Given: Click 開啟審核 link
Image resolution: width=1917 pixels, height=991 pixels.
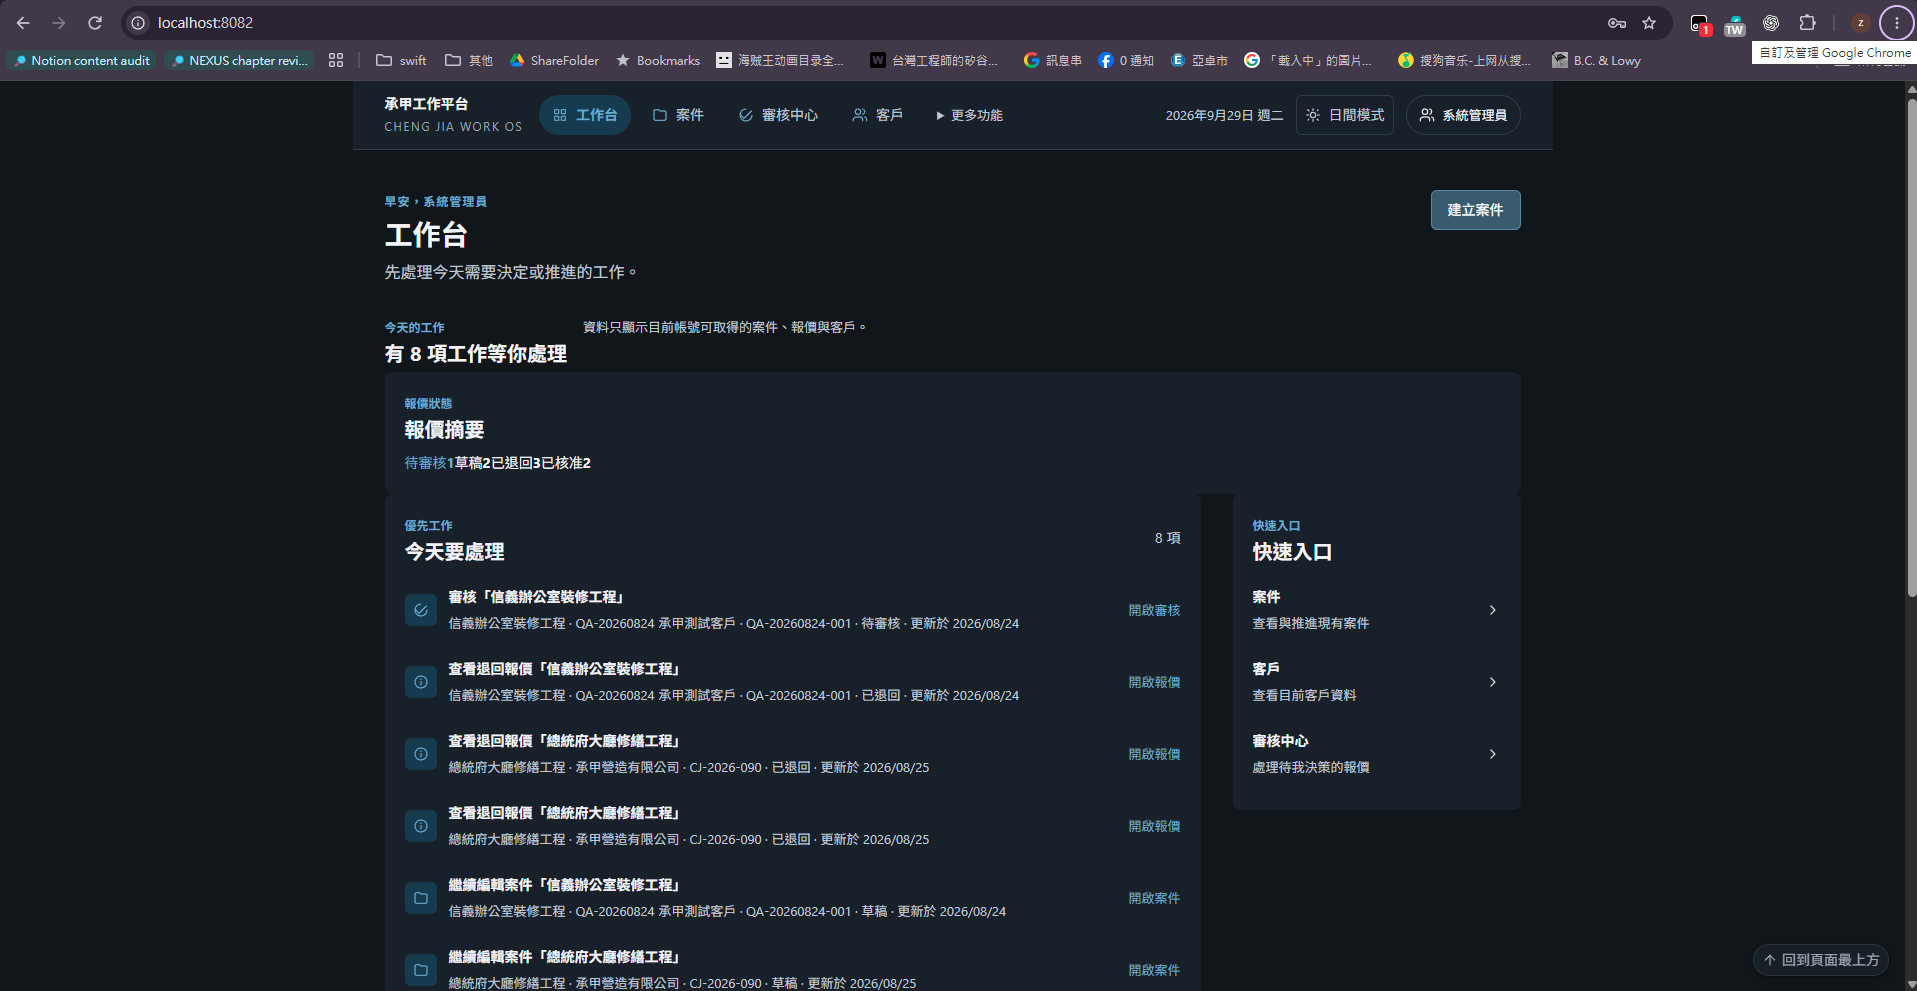Looking at the screenshot, I should coord(1154,610).
